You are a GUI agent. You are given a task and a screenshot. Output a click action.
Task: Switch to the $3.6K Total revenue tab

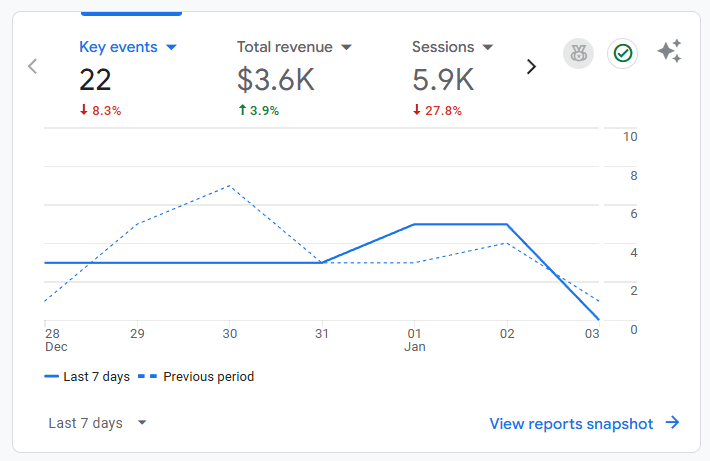pos(276,80)
